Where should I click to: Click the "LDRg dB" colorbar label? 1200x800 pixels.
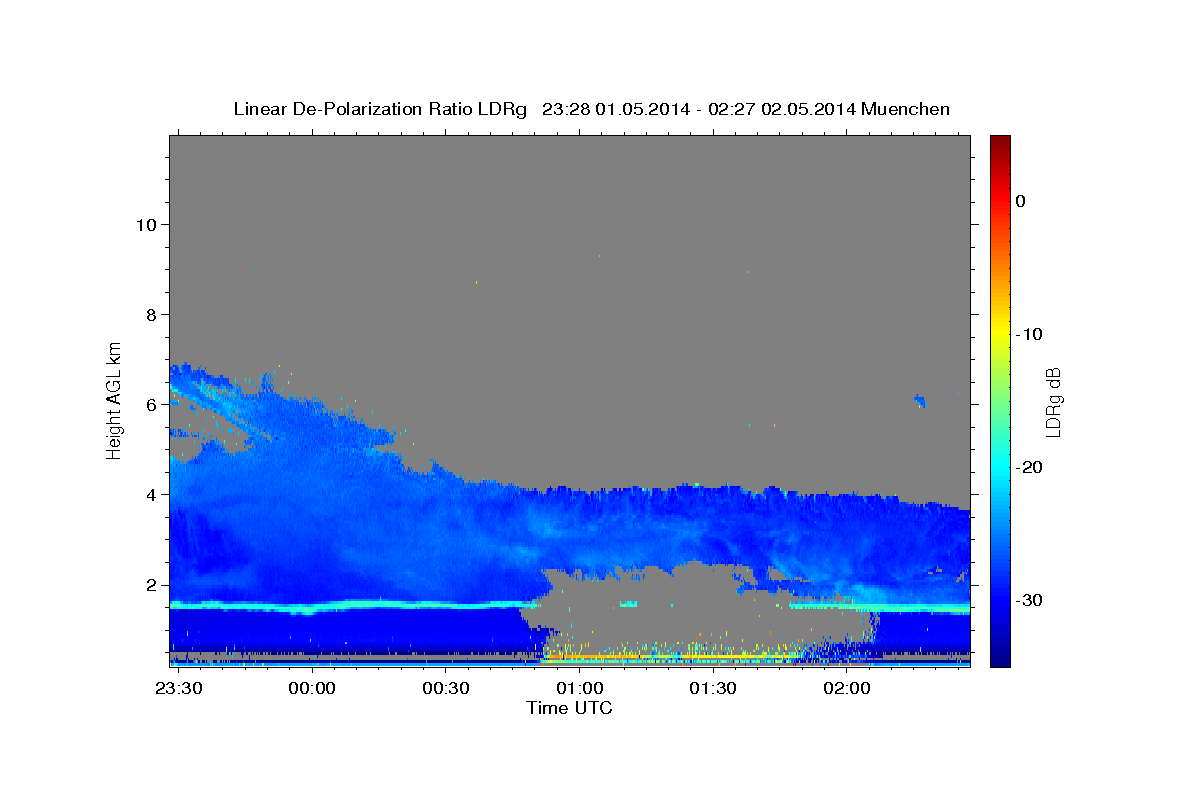(x=1053, y=402)
